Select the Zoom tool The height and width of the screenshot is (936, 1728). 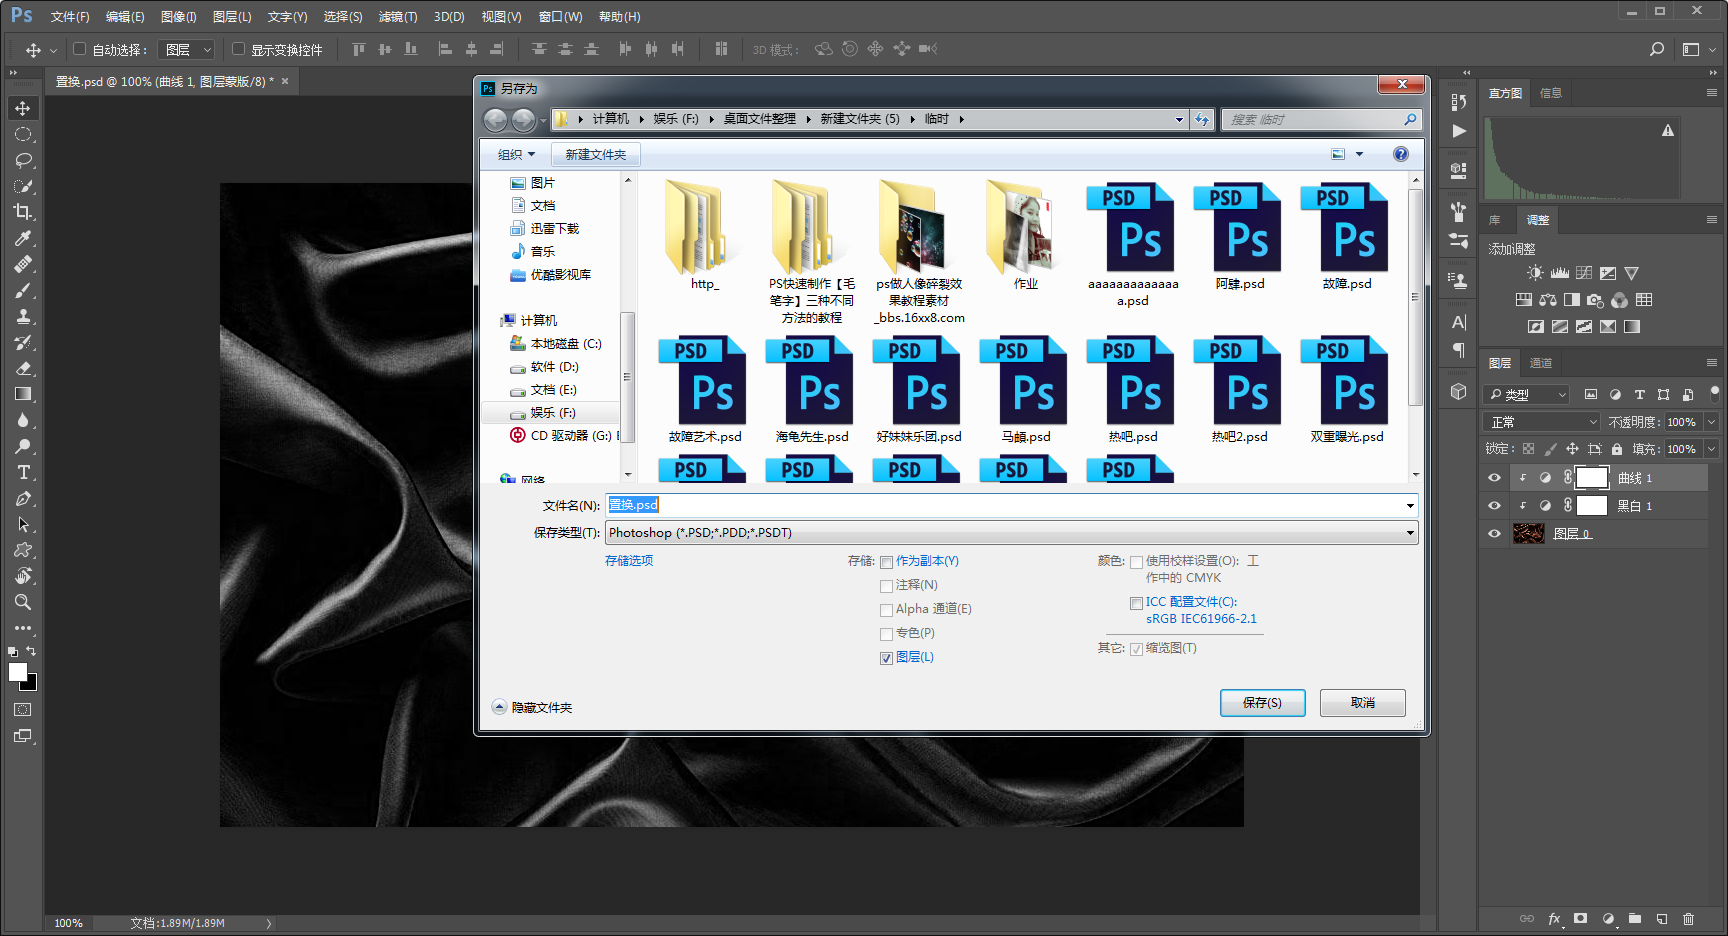tap(23, 602)
